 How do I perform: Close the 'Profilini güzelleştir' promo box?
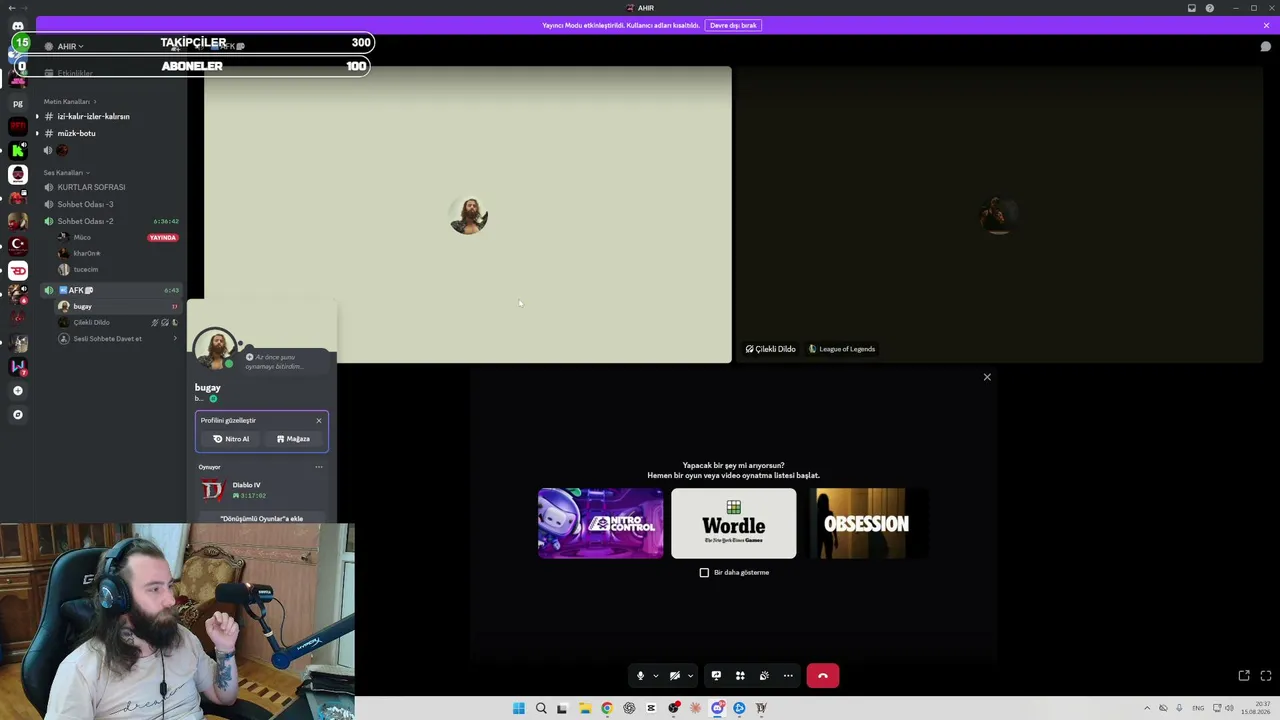319,420
